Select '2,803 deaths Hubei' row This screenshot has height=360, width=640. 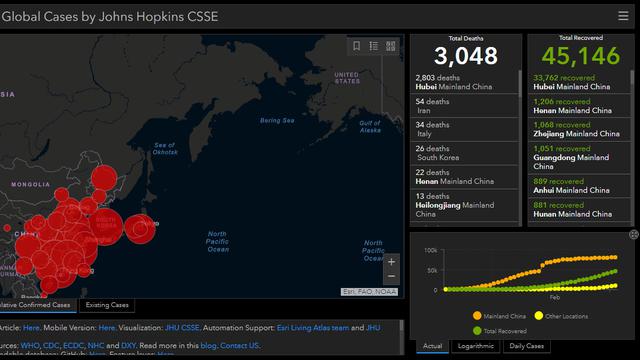tap(464, 82)
